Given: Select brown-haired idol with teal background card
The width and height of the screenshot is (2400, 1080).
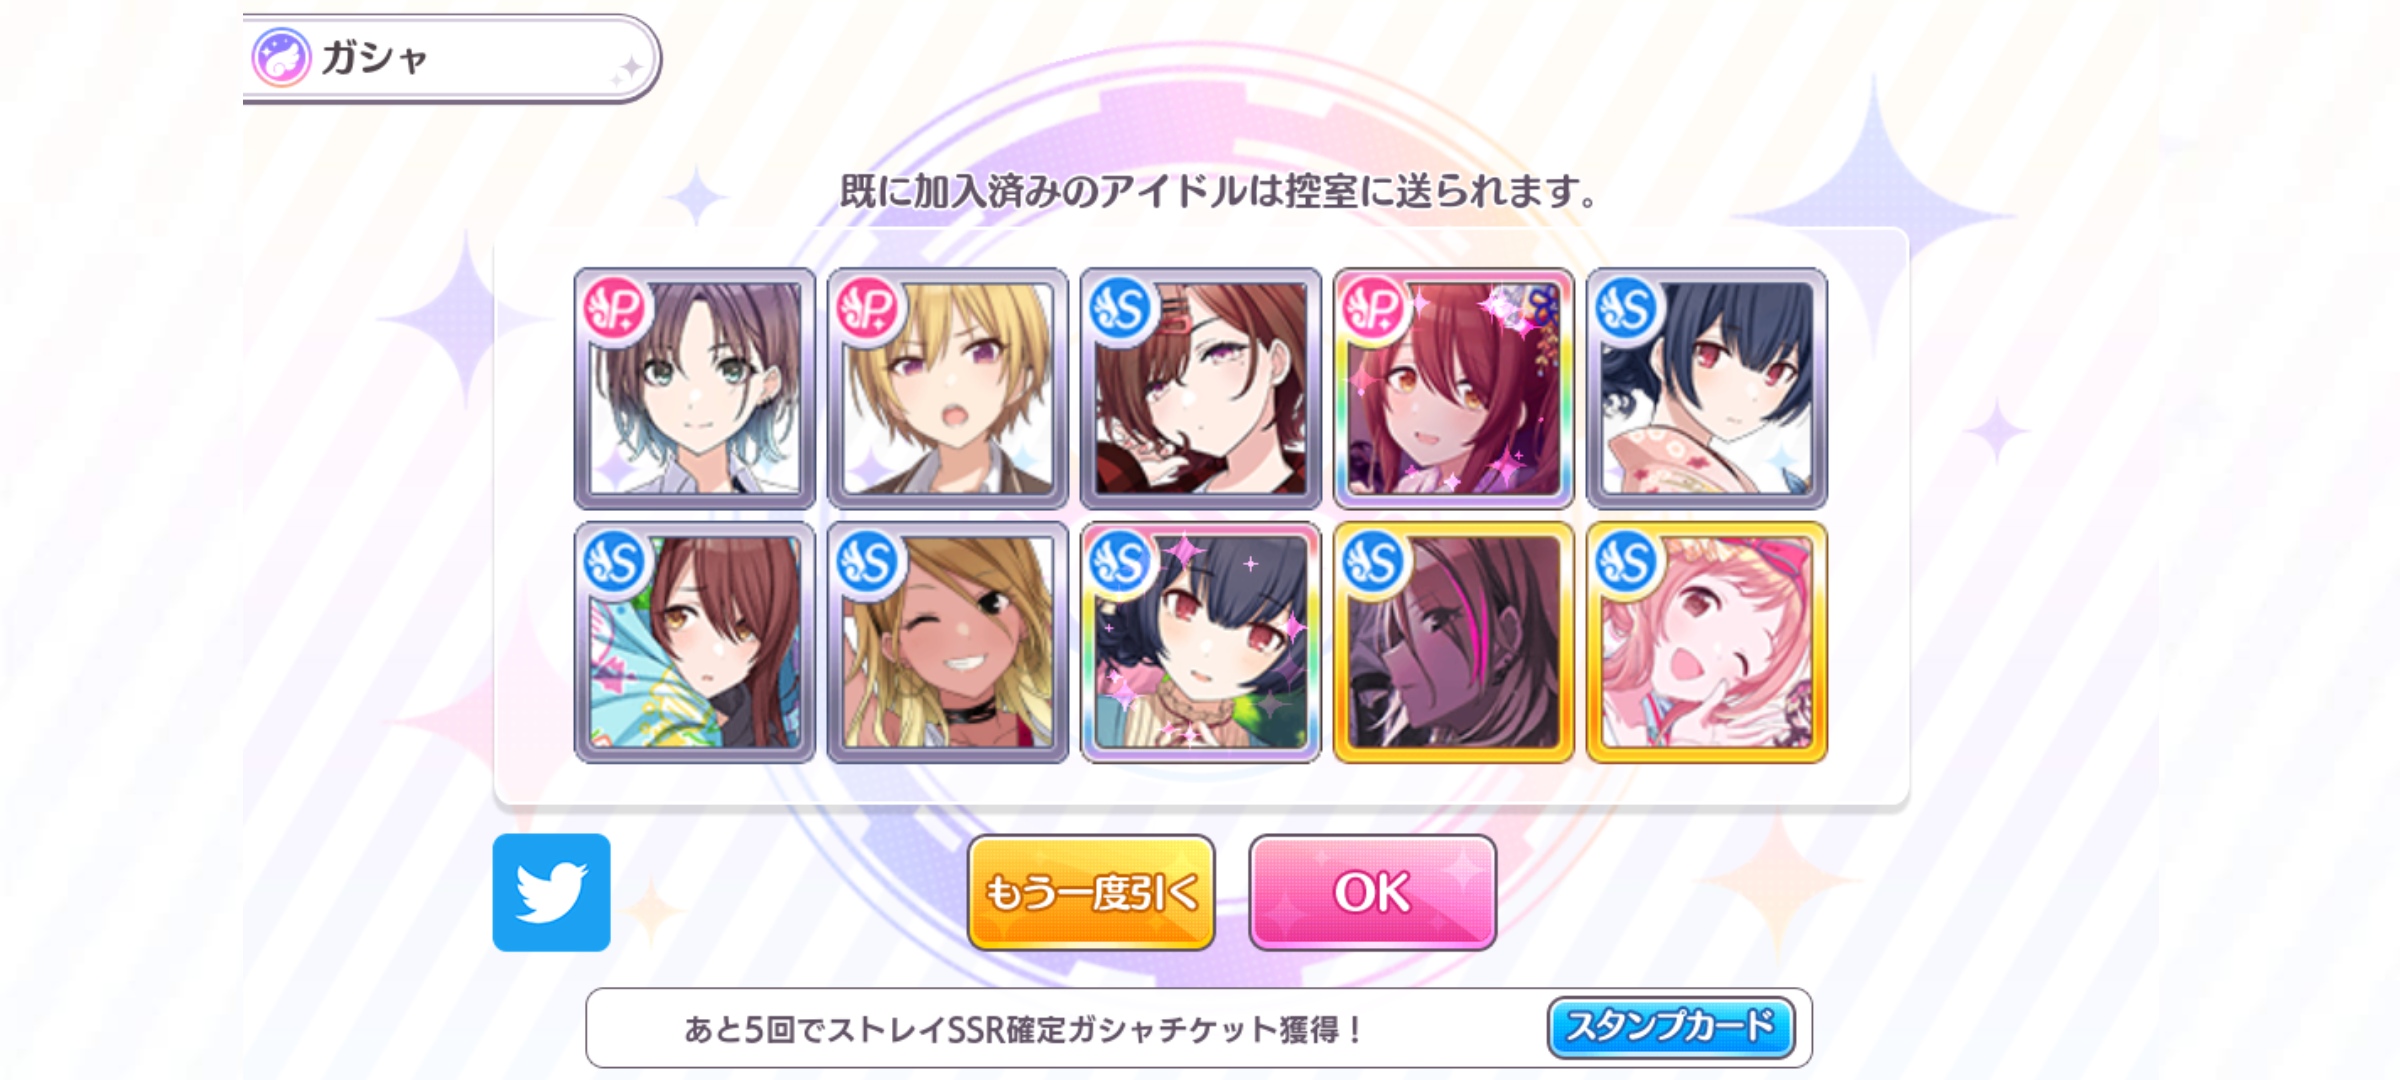Looking at the screenshot, I should click(x=695, y=642).
